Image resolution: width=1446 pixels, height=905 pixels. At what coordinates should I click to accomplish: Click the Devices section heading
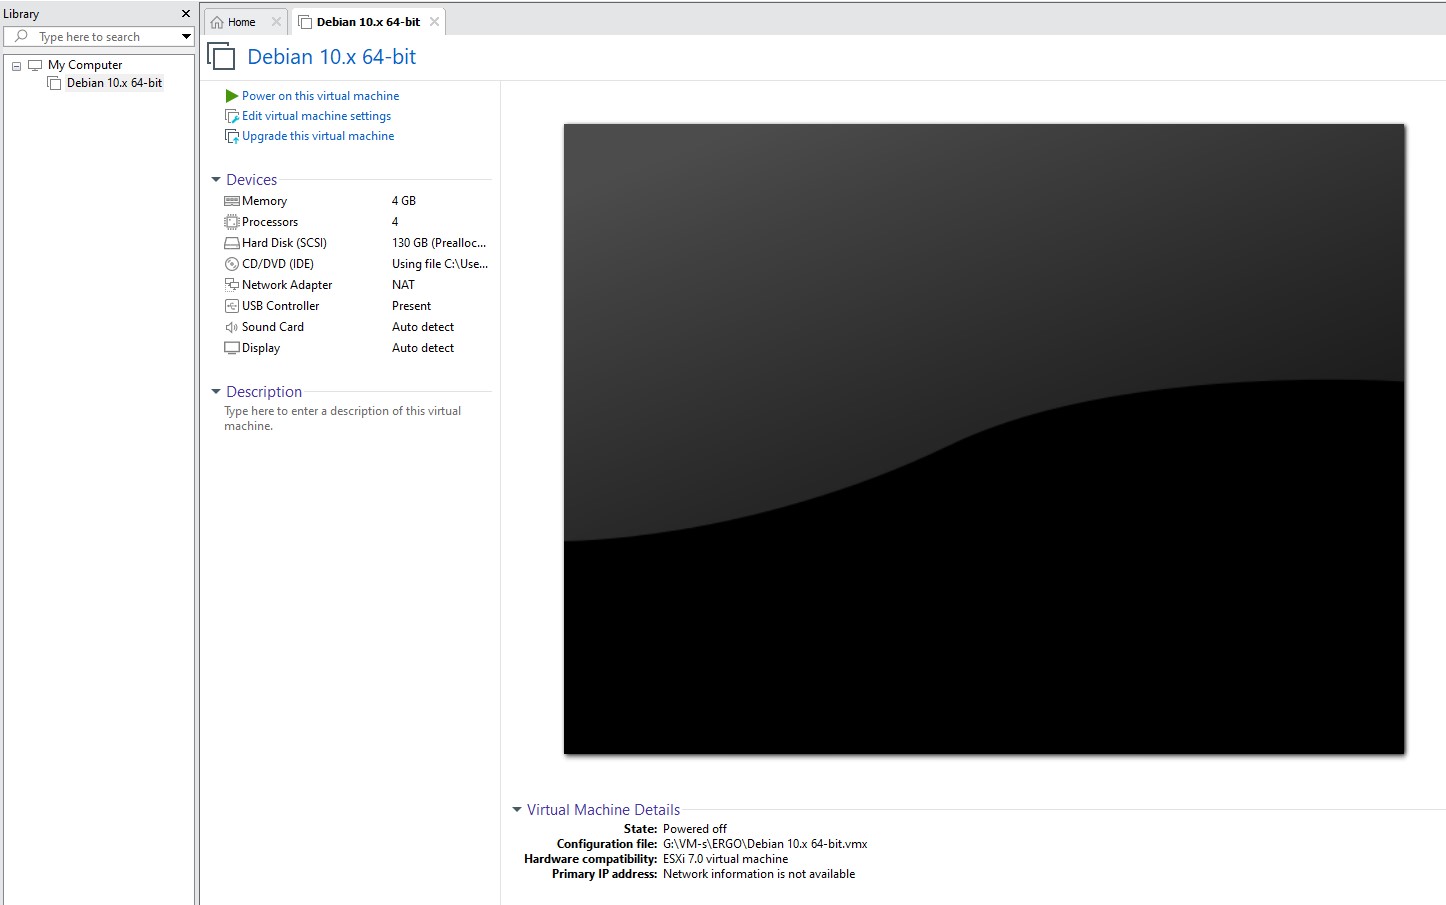pyautogui.click(x=252, y=180)
